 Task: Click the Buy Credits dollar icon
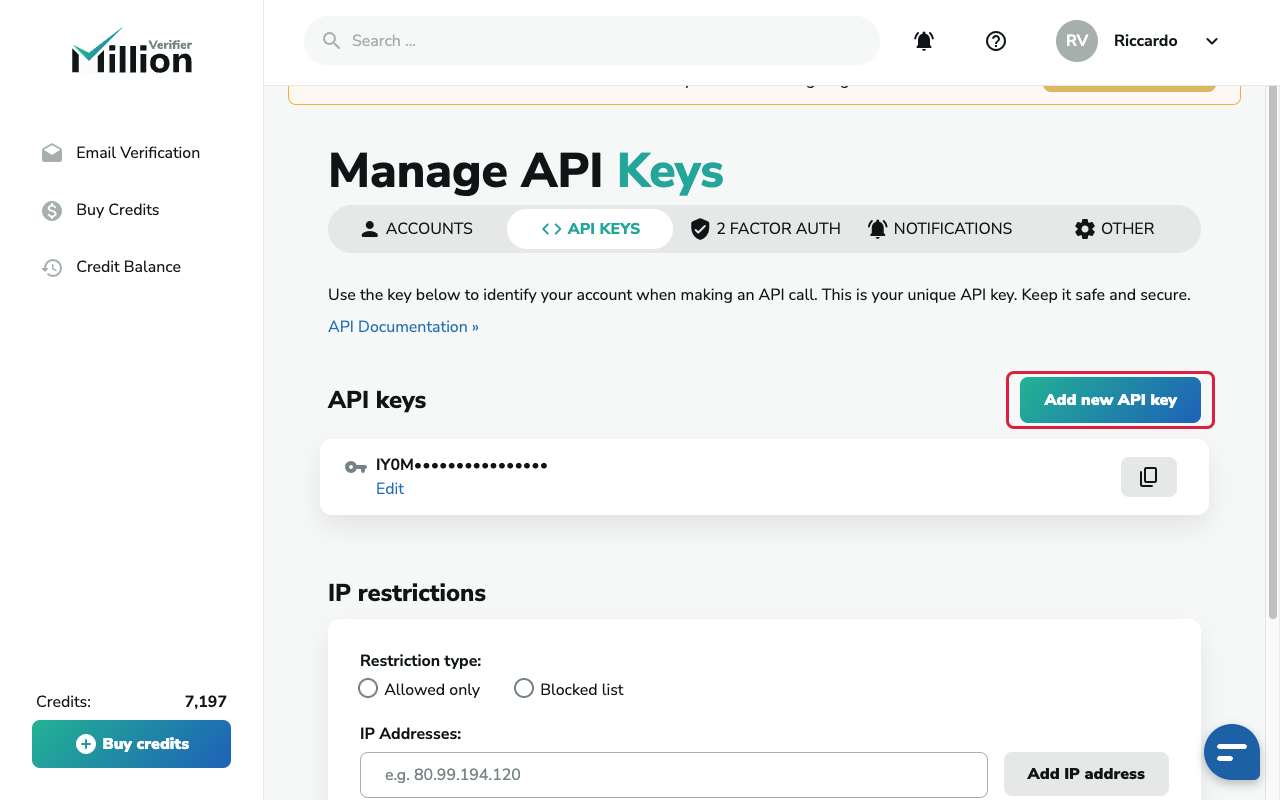coord(52,210)
